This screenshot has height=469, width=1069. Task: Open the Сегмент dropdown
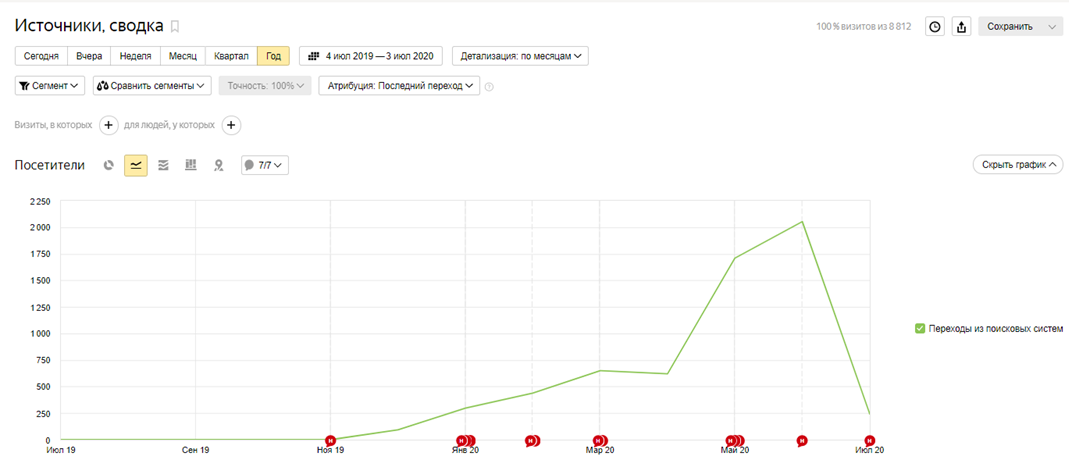pos(49,86)
